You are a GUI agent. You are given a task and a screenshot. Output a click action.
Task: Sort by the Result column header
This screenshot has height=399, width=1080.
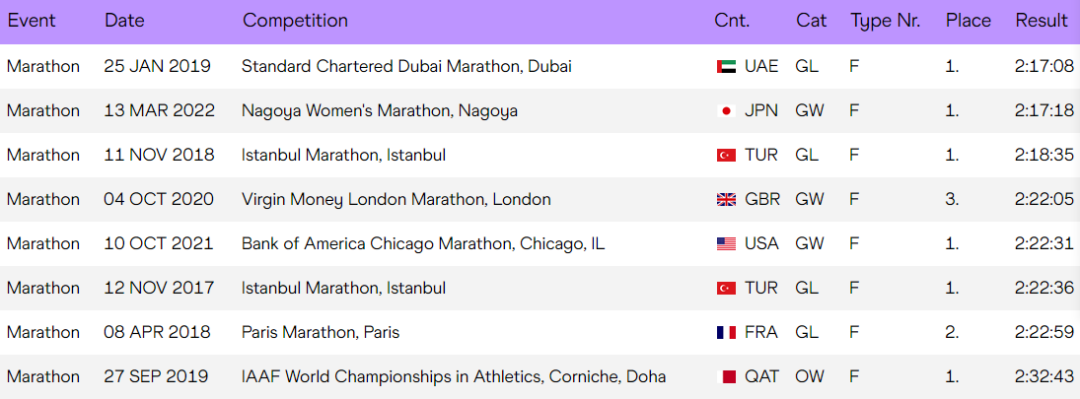[1041, 21]
